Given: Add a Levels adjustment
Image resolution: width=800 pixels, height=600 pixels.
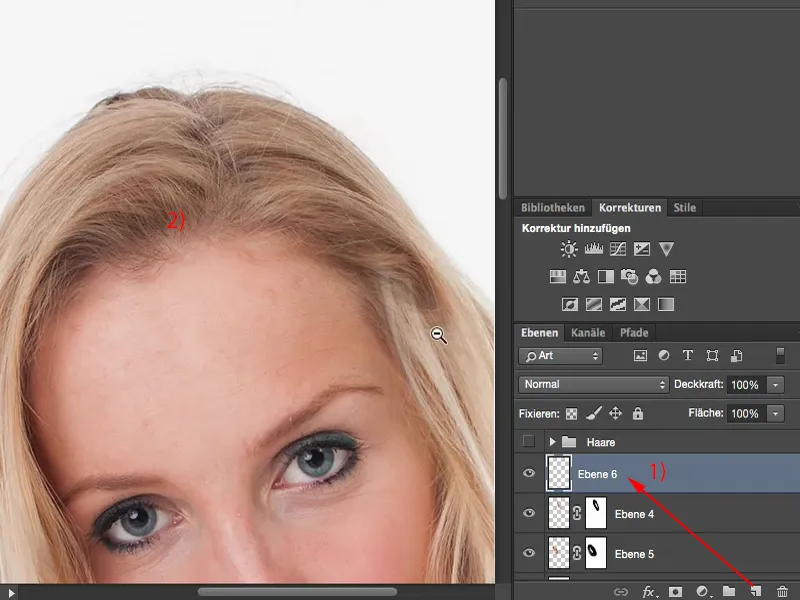Looking at the screenshot, I should 593,249.
